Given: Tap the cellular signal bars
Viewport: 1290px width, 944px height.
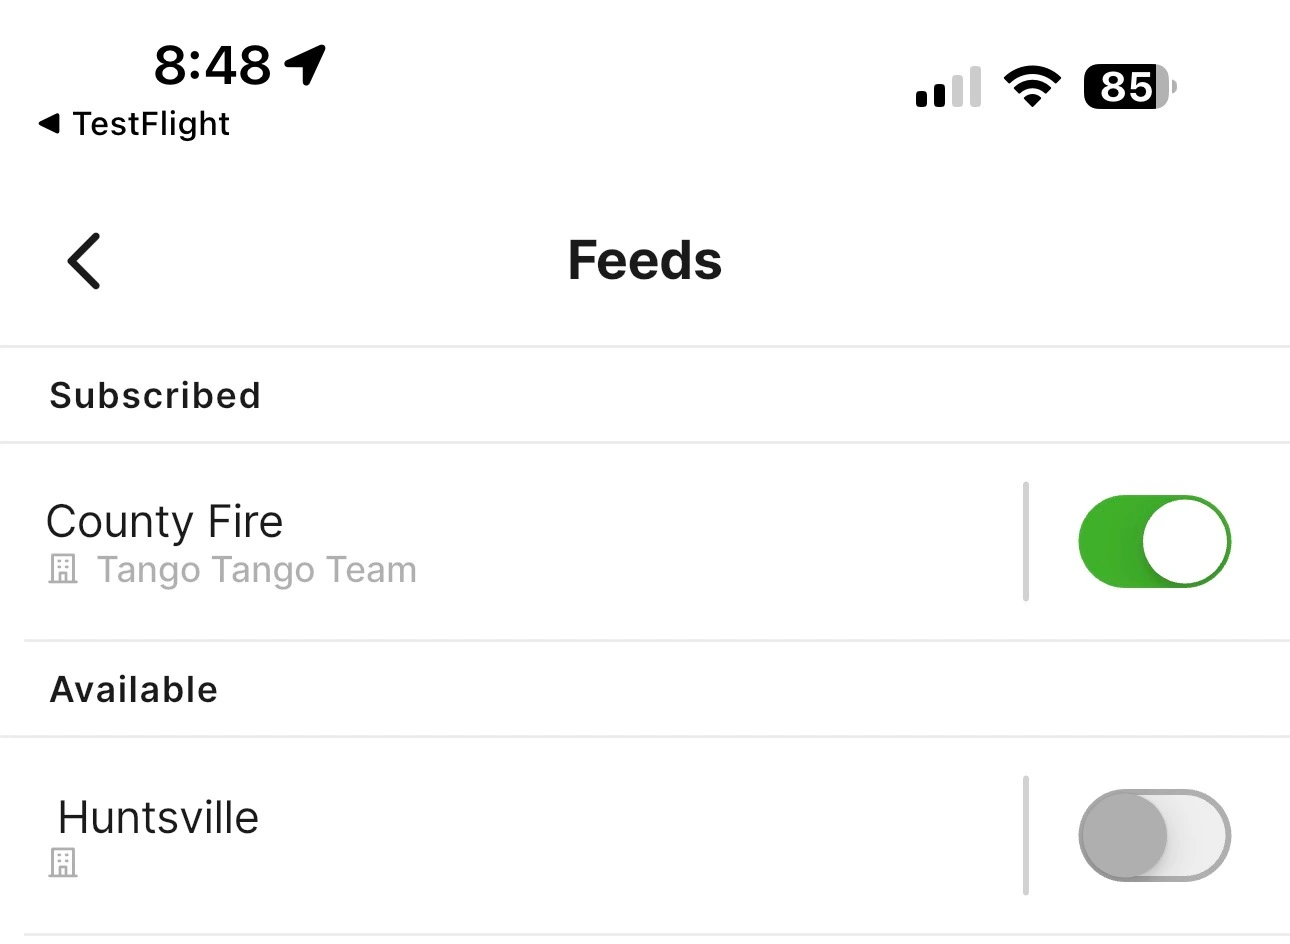Looking at the screenshot, I should coord(948,87).
